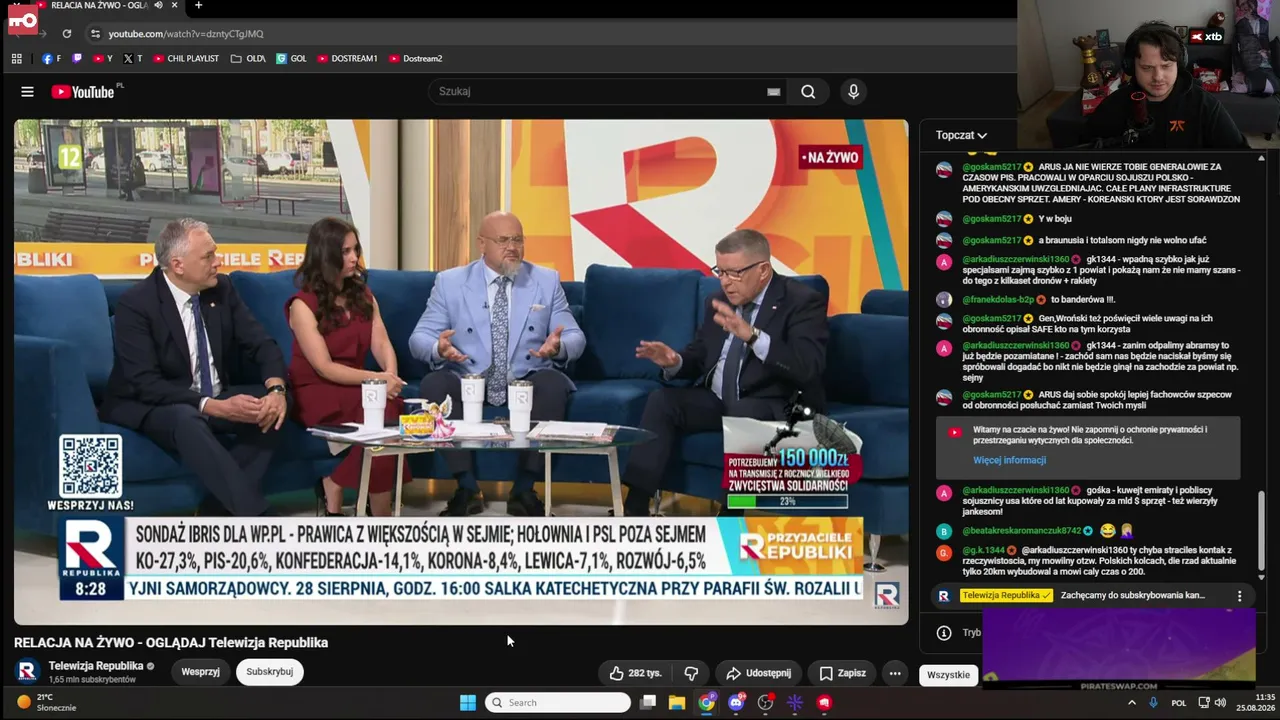
Task: Open the CHIL PLAYLIST bookmark
Action: (x=186, y=59)
